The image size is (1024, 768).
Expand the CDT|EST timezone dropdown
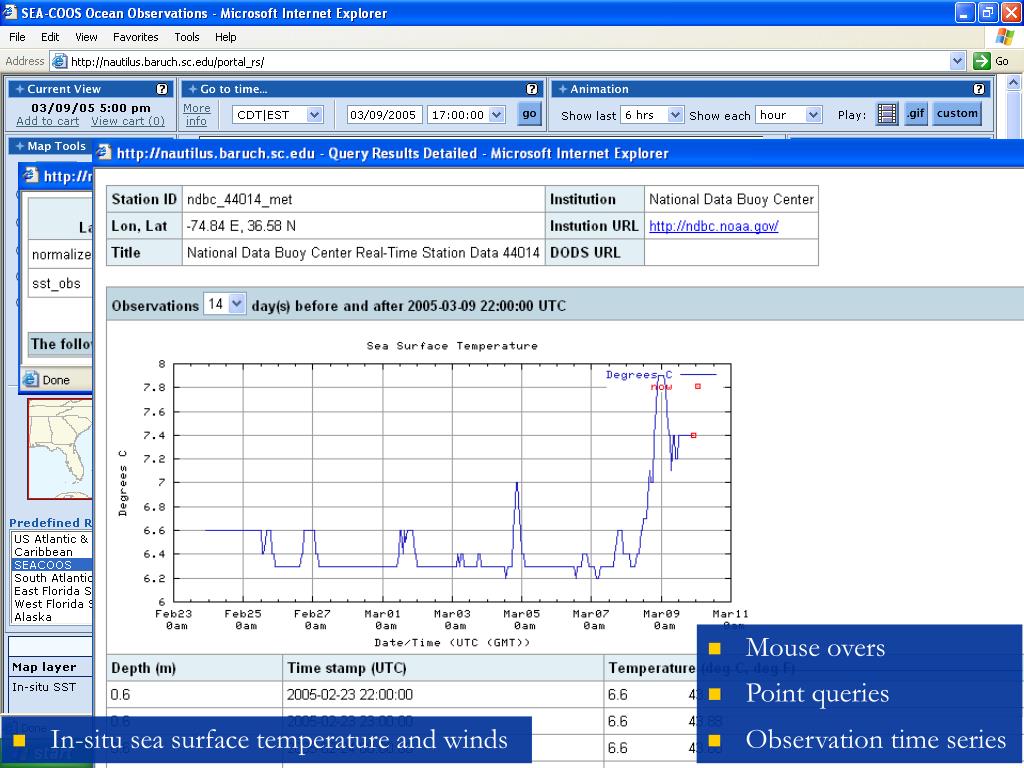click(314, 115)
